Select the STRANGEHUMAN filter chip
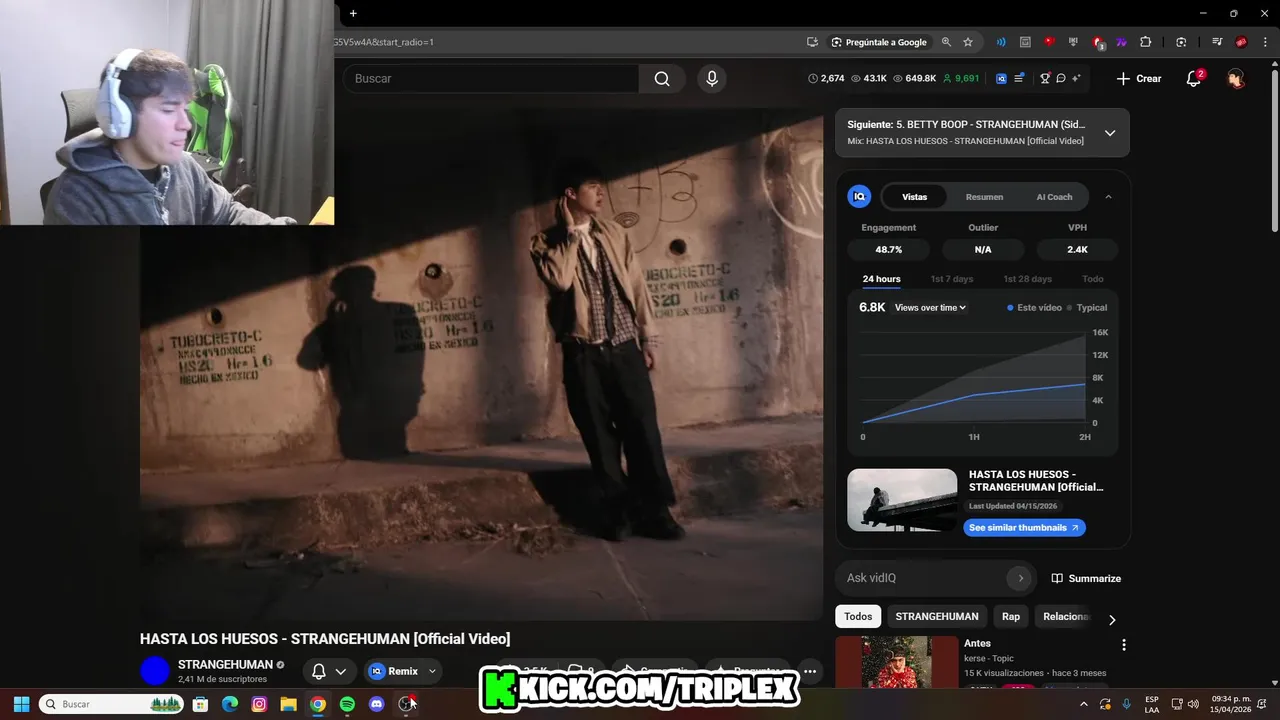This screenshot has height=720, width=1280. 937,616
